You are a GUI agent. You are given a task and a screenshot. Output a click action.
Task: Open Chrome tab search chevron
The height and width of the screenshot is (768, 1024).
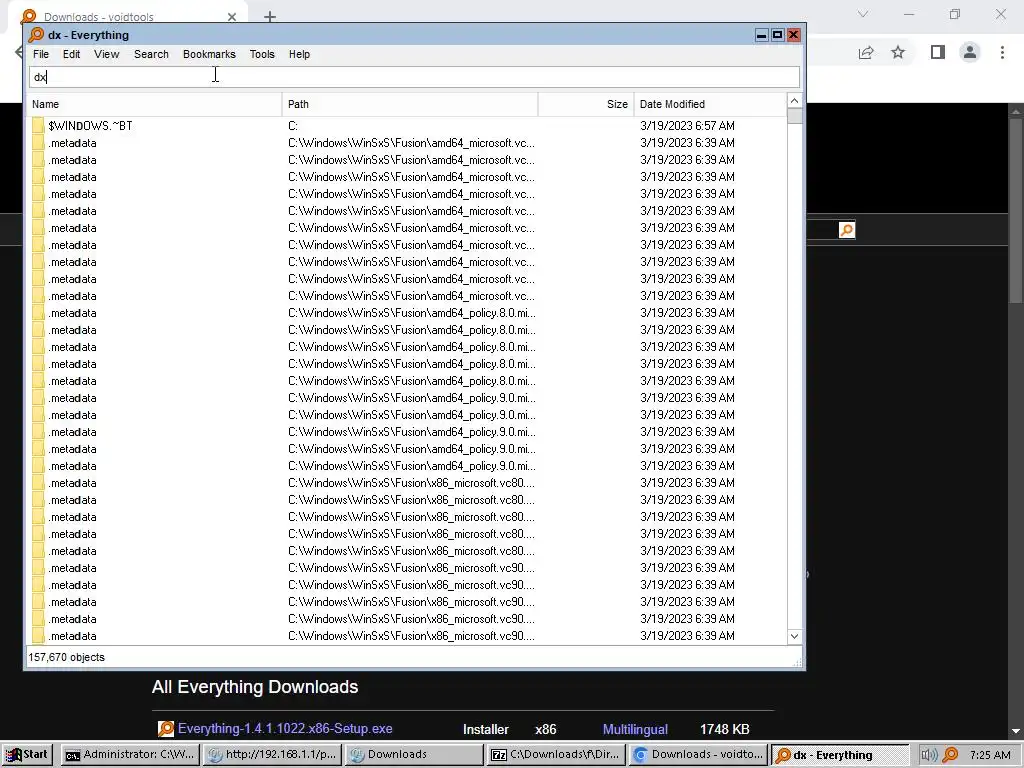863,14
